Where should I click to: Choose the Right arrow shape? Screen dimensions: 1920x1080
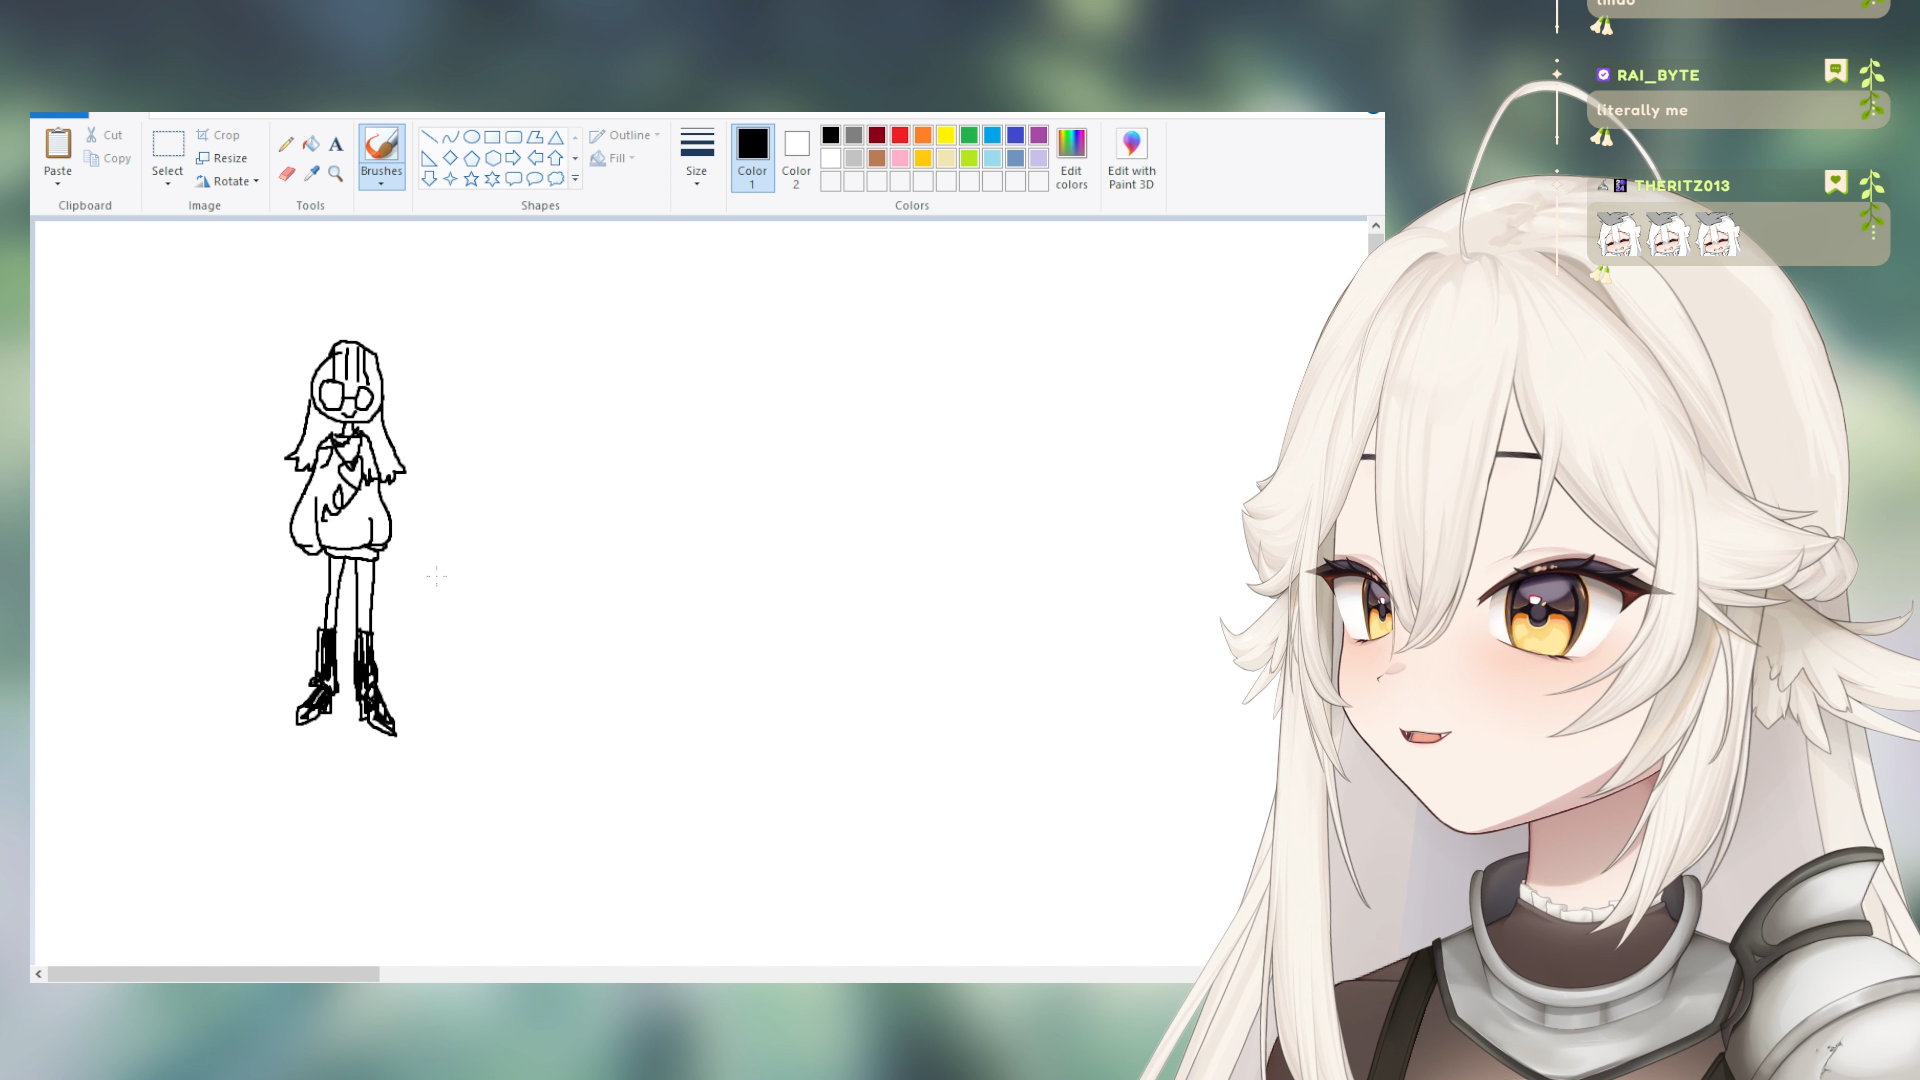pyautogui.click(x=513, y=158)
